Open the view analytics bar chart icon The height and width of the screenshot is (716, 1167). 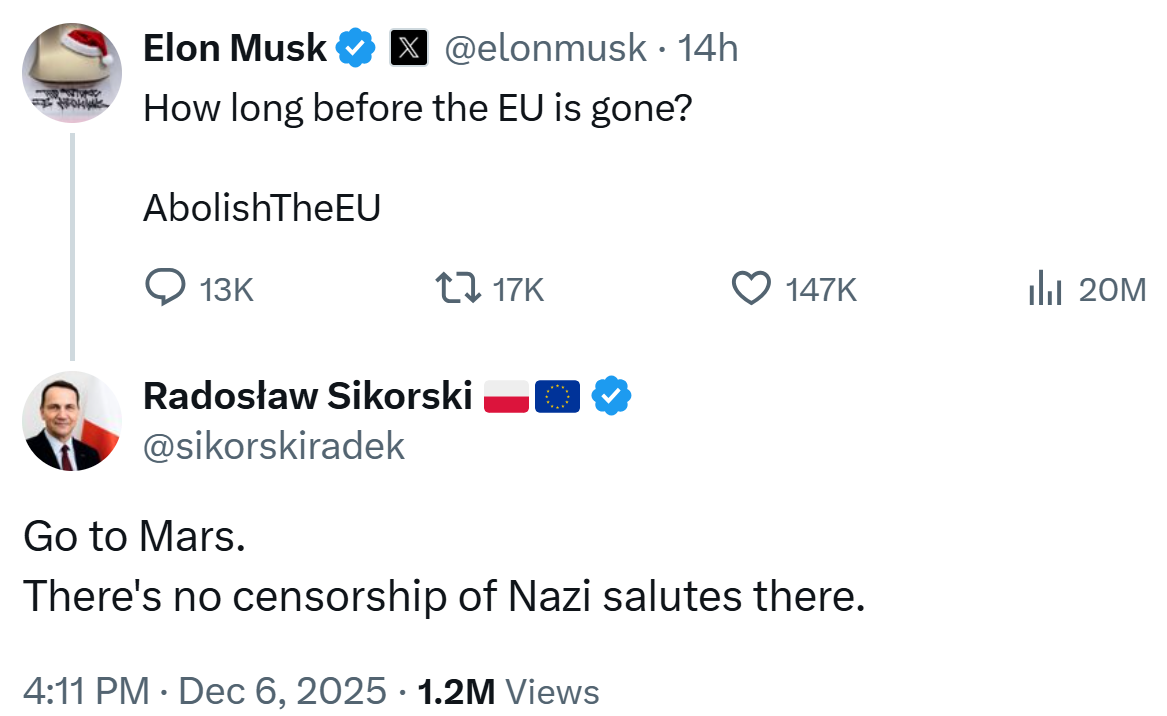[x=1043, y=289]
